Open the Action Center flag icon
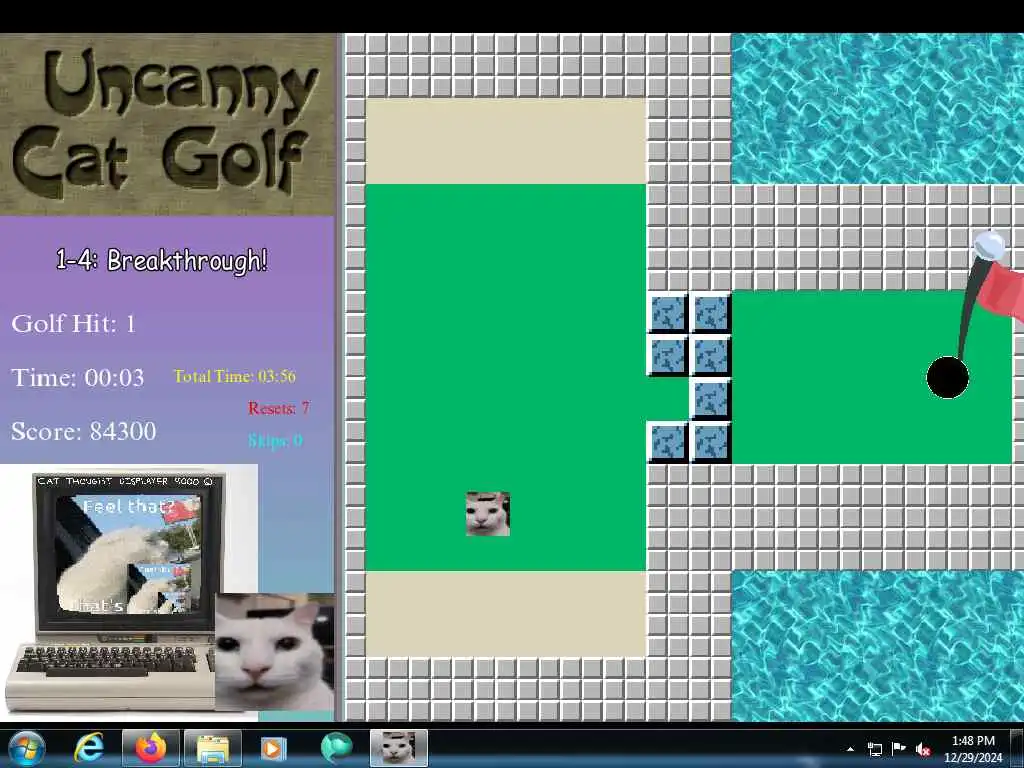Image resolution: width=1024 pixels, height=768 pixels. pos(899,748)
